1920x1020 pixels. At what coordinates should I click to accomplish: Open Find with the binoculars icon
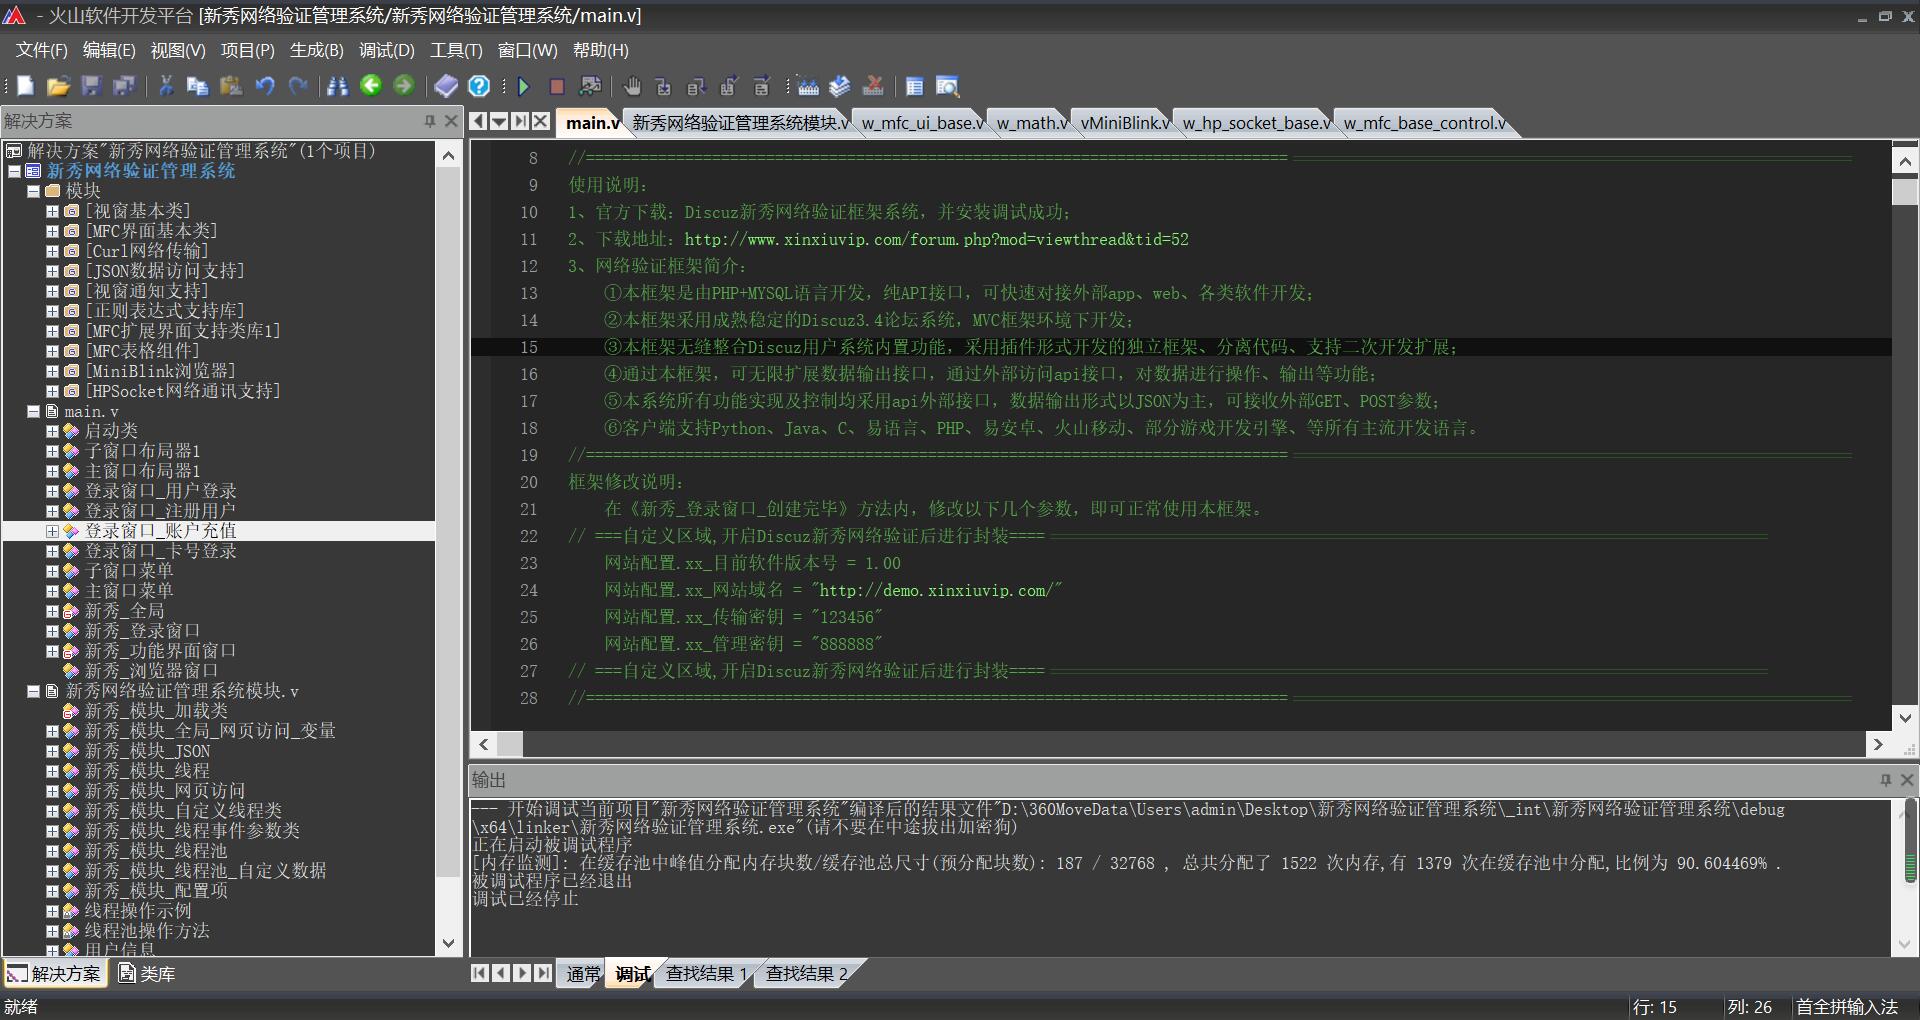pos(338,86)
